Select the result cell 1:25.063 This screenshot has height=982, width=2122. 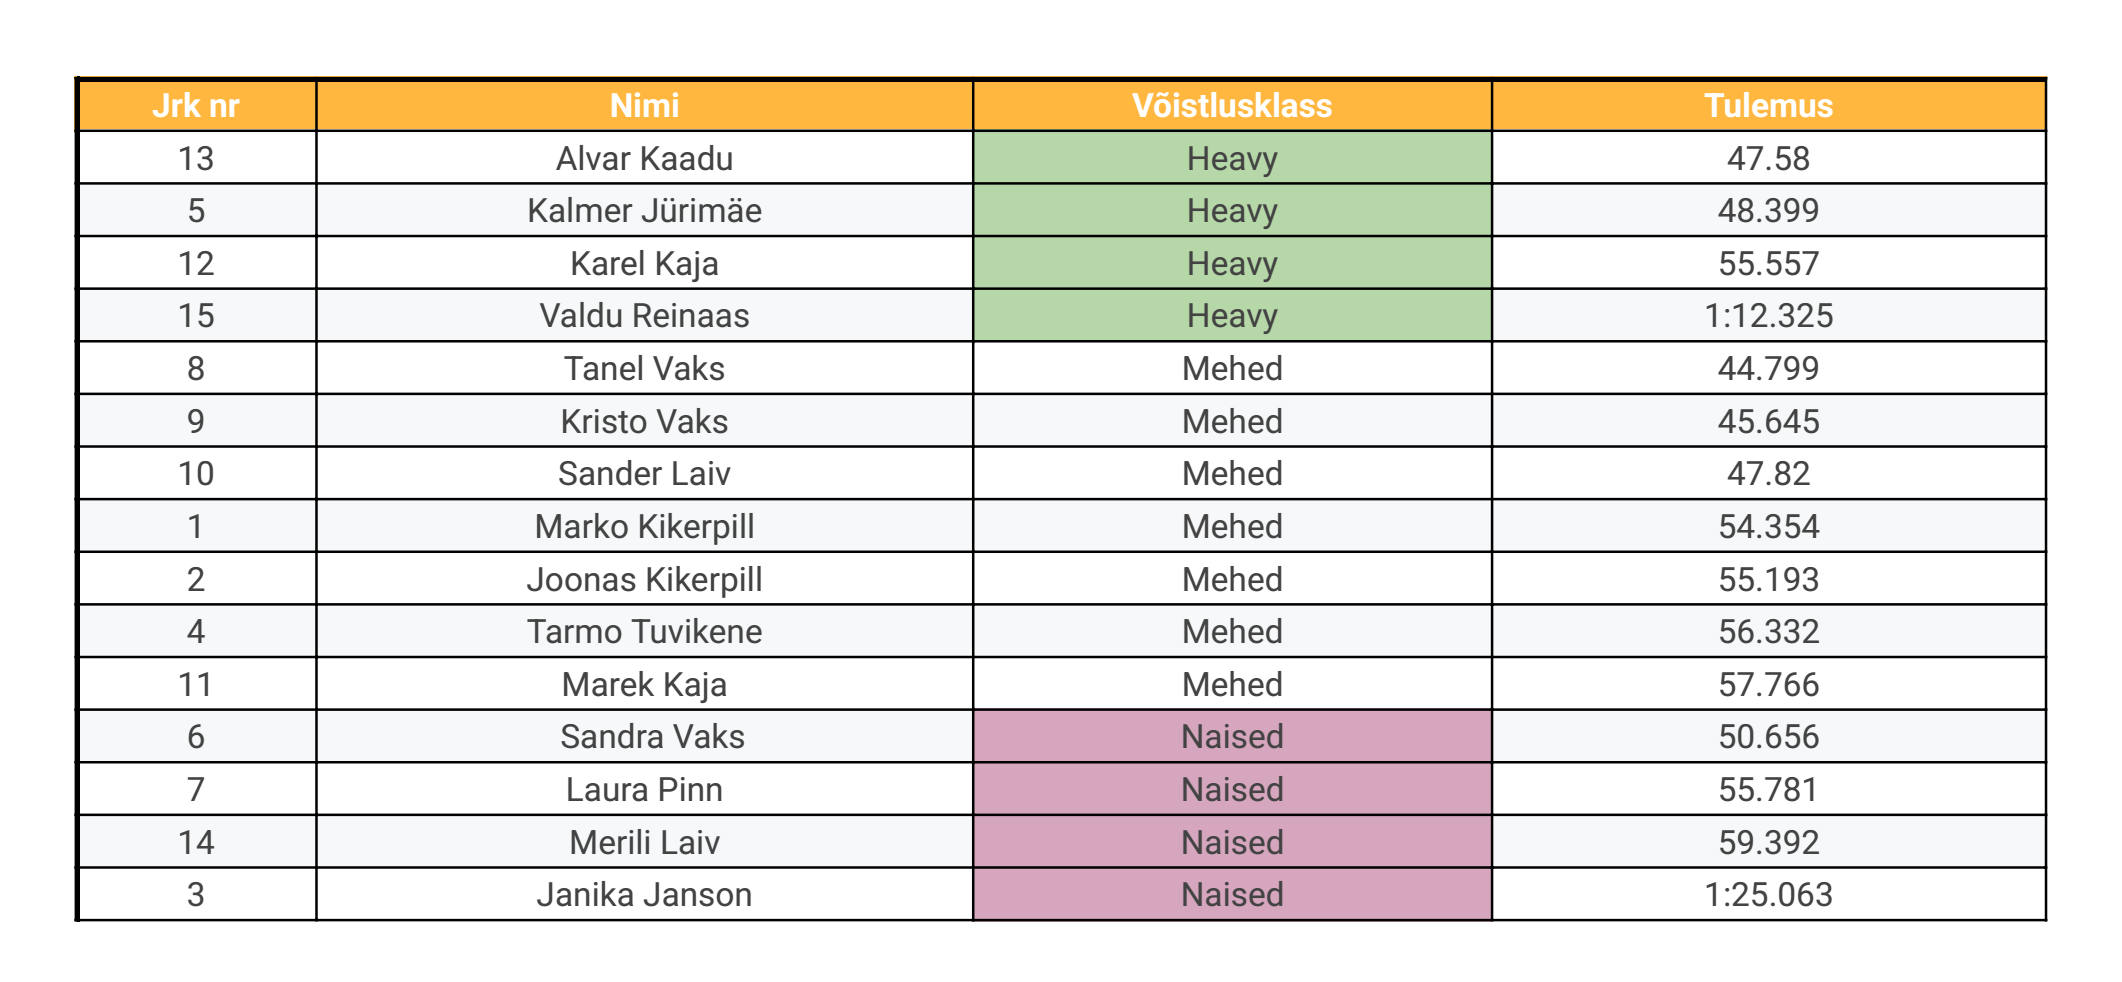tap(1768, 895)
